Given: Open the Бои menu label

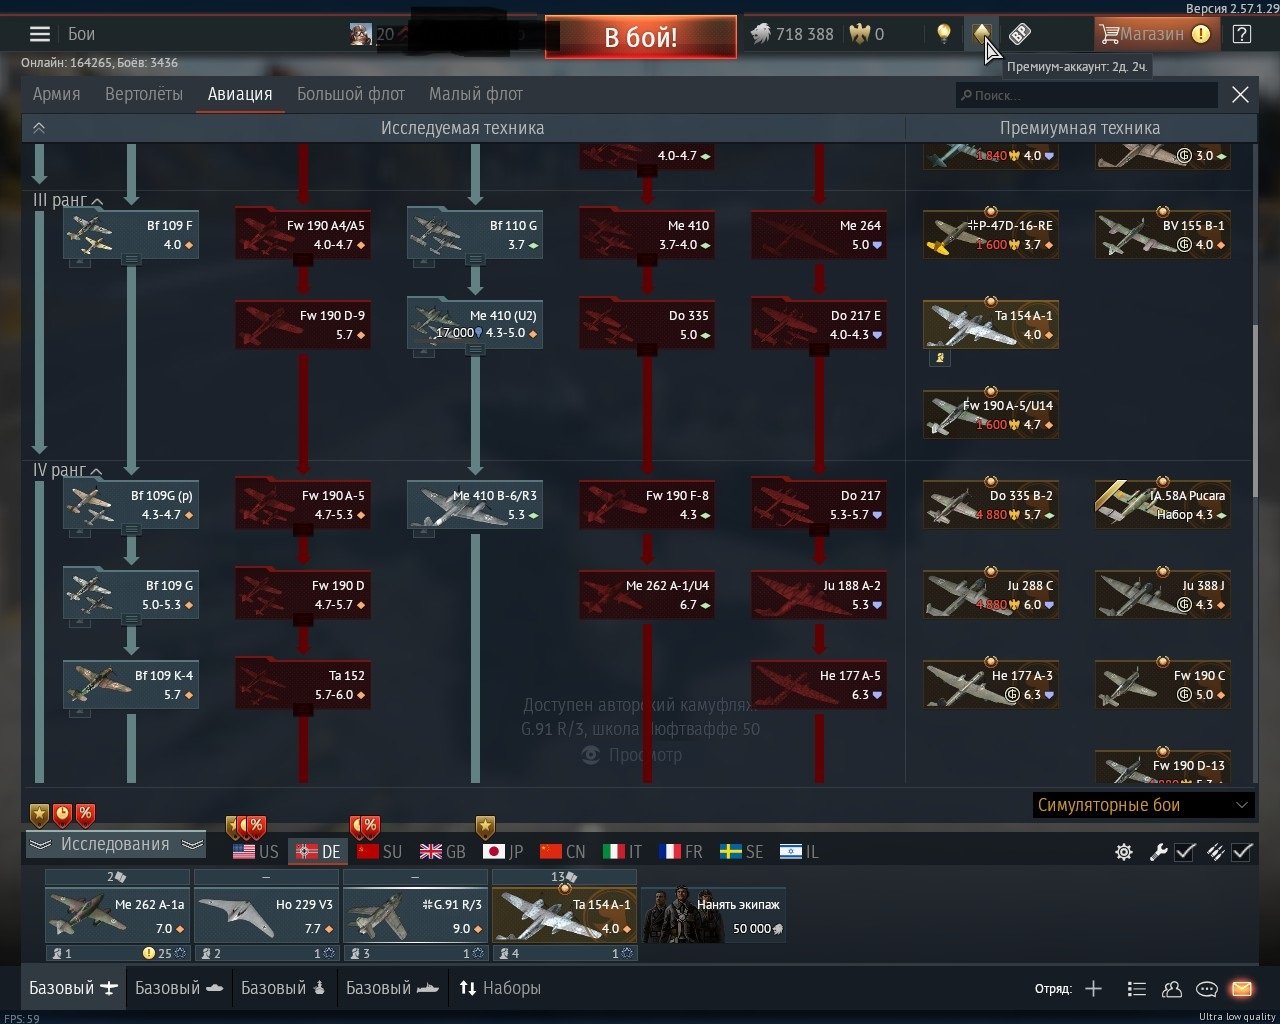Looking at the screenshot, I should [82, 34].
